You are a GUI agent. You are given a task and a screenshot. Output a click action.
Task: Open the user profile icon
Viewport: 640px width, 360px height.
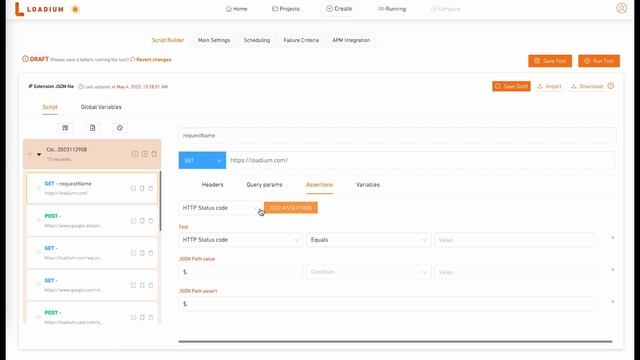(x=621, y=8)
